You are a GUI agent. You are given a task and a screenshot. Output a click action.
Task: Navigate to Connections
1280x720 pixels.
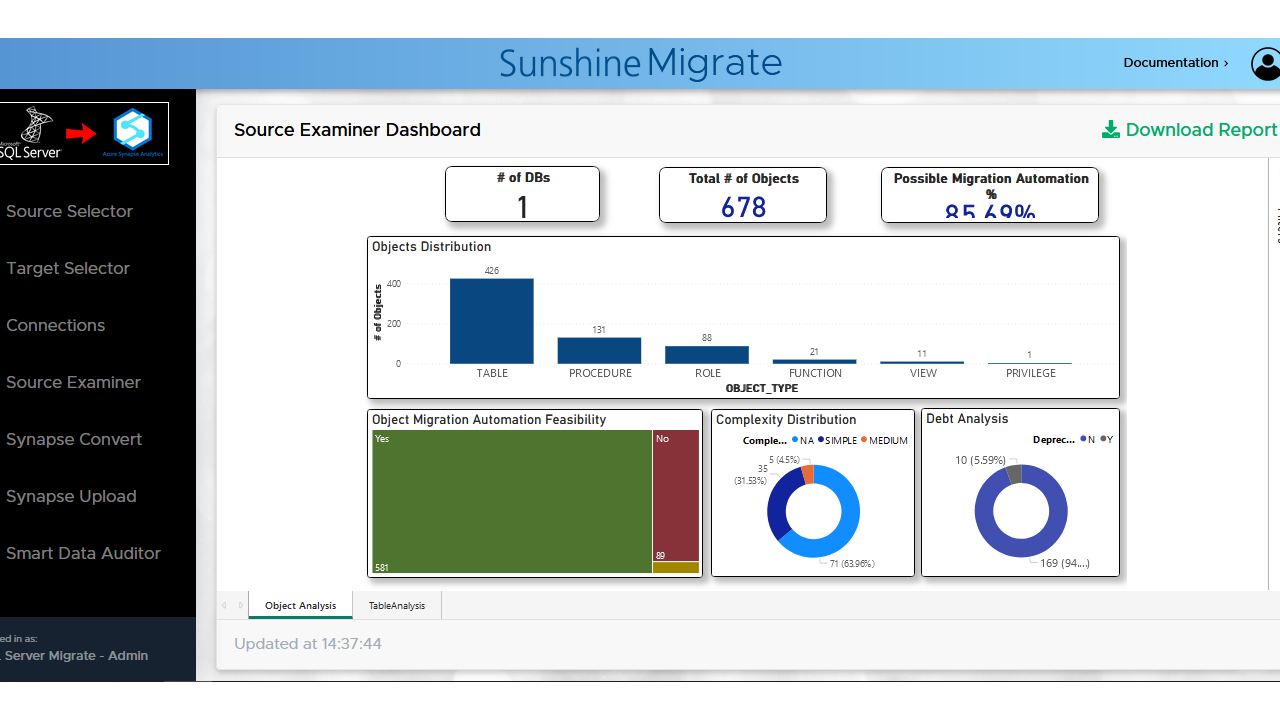[55, 325]
